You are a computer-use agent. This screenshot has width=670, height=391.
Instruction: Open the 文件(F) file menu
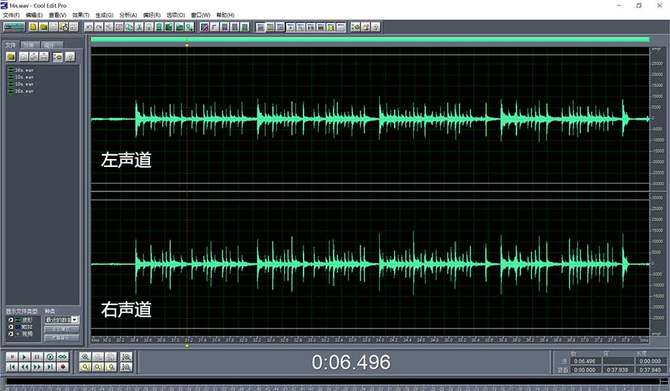(12, 15)
